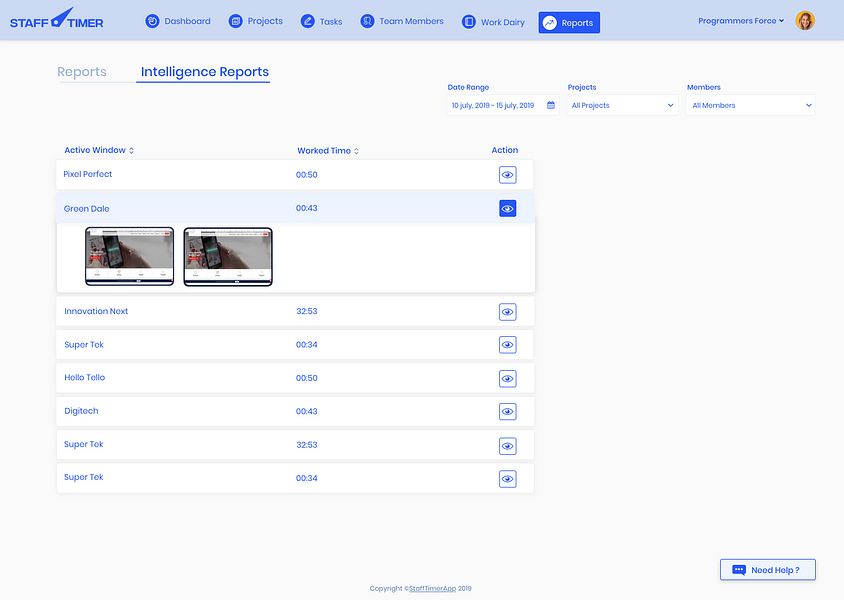
Task: Click the Date Range input field
Action: pos(503,105)
